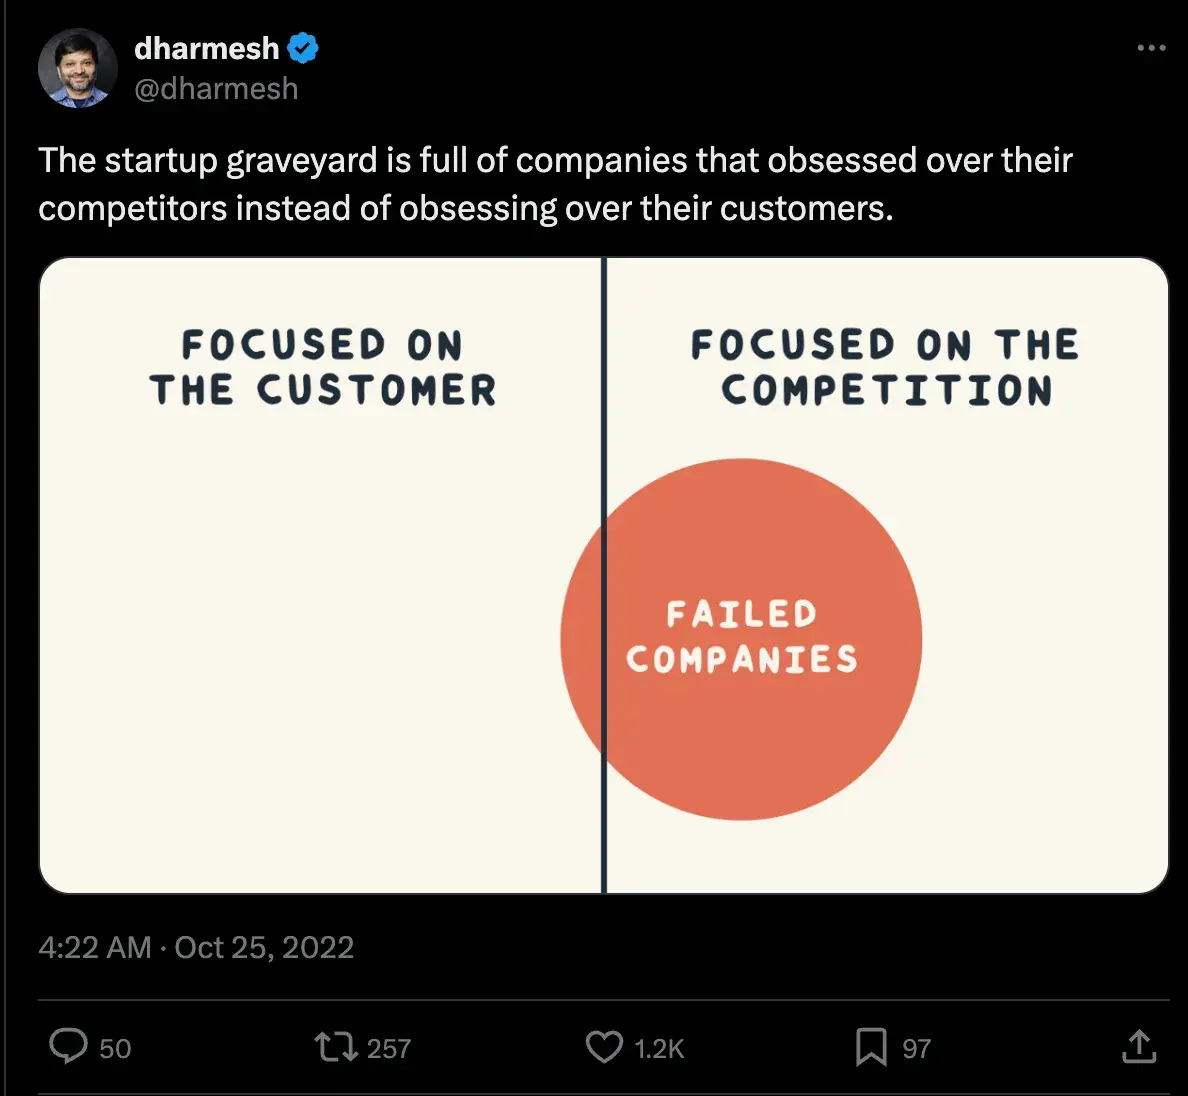Click the startup graveyard tweet text

555,184
